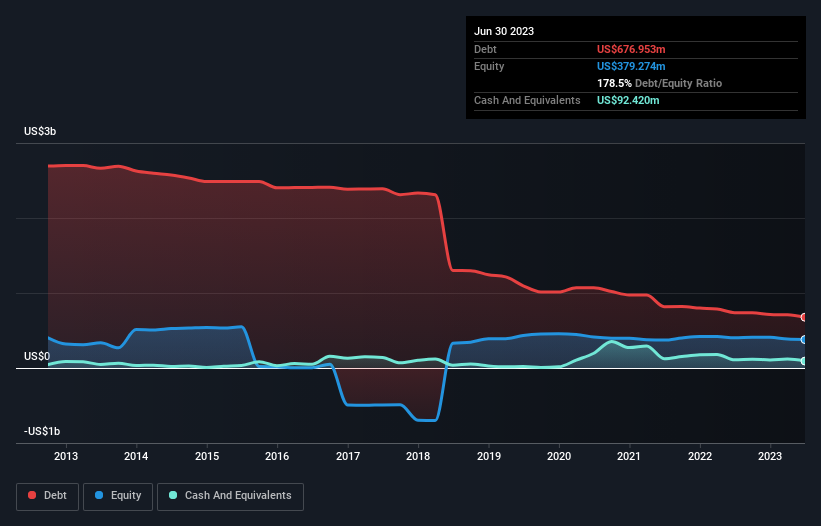Click the Debt row label in tooltip
This screenshot has height=526, width=821.
pyautogui.click(x=485, y=49)
